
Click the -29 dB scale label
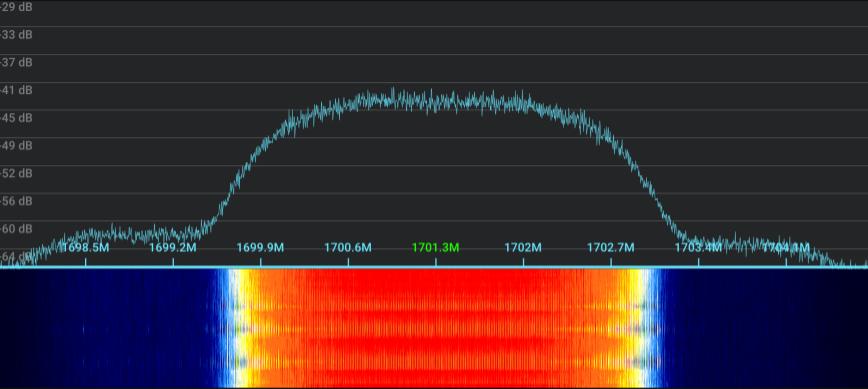(16, 8)
